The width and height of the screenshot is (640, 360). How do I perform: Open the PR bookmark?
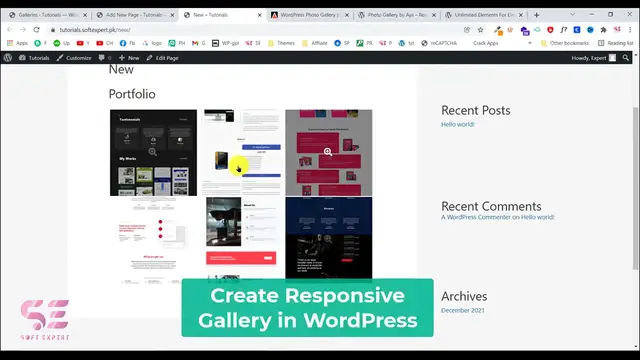364,43
